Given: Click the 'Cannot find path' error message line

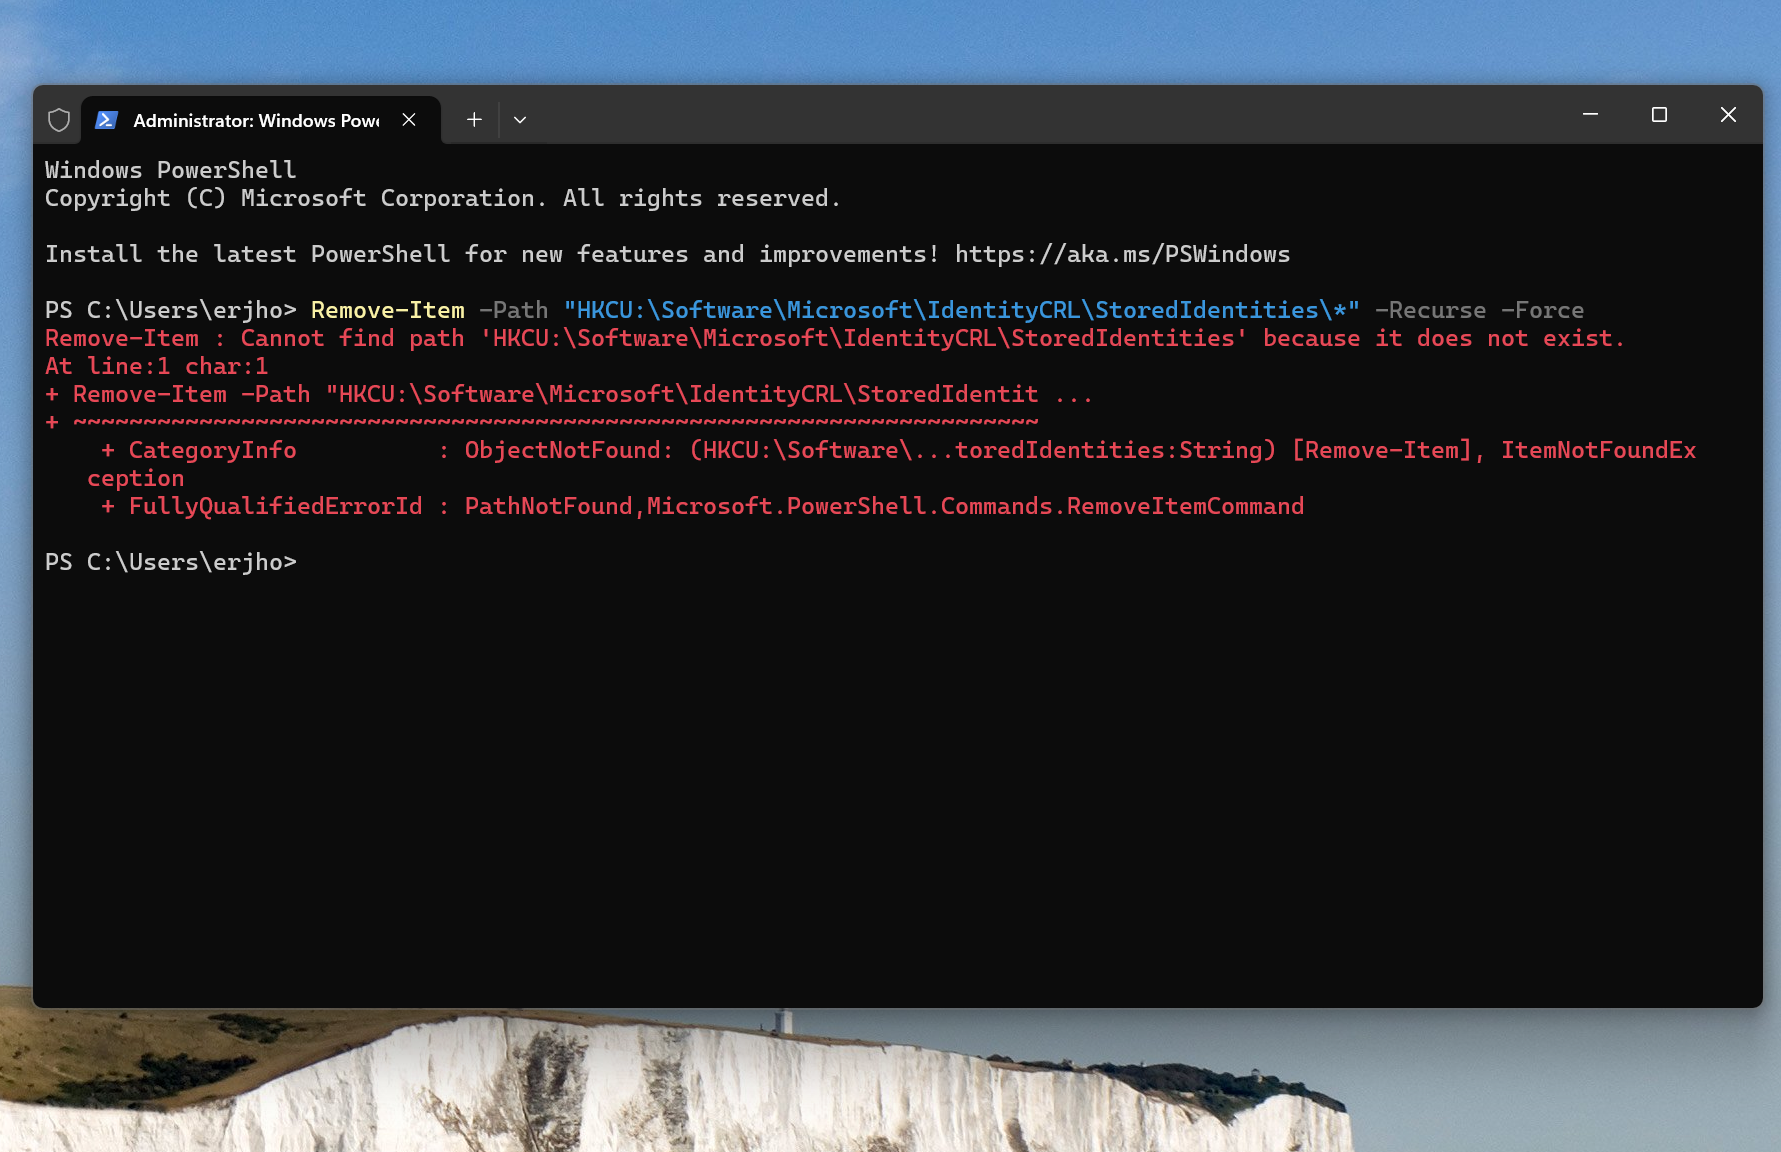Looking at the screenshot, I should tap(835, 338).
